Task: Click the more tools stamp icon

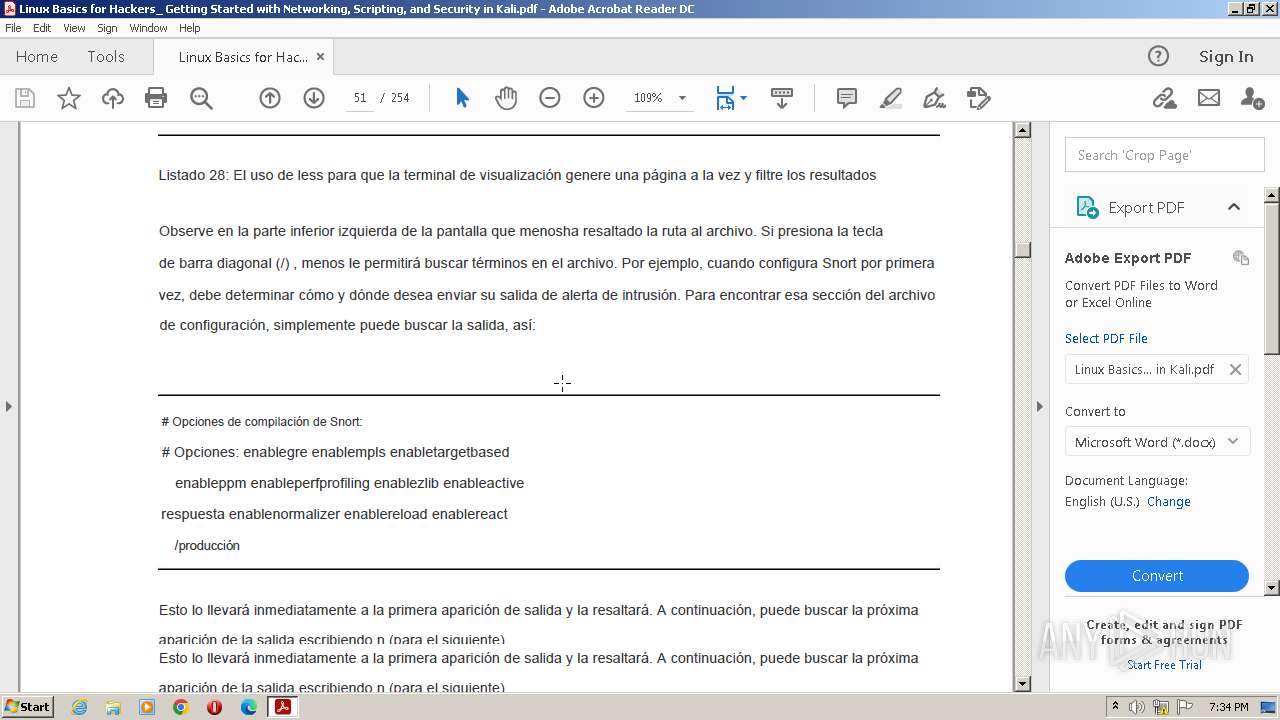Action: pos(978,98)
